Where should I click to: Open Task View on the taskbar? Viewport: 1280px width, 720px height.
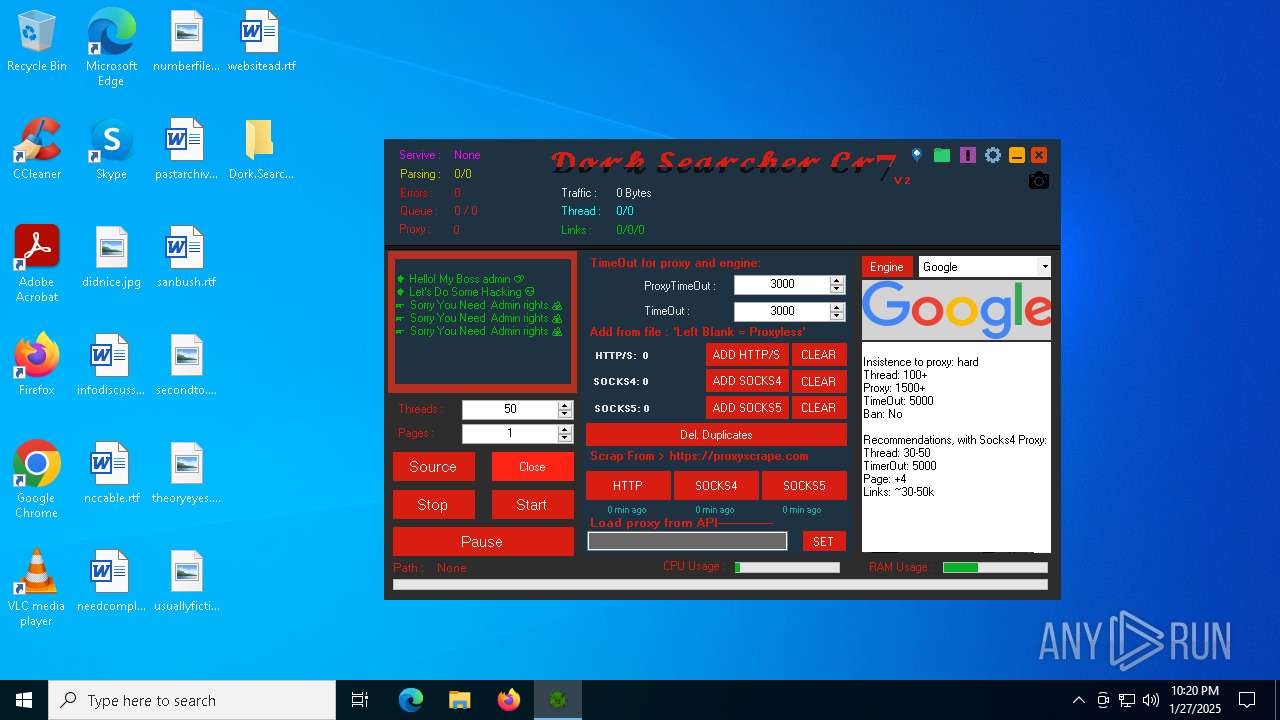(360, 700)
